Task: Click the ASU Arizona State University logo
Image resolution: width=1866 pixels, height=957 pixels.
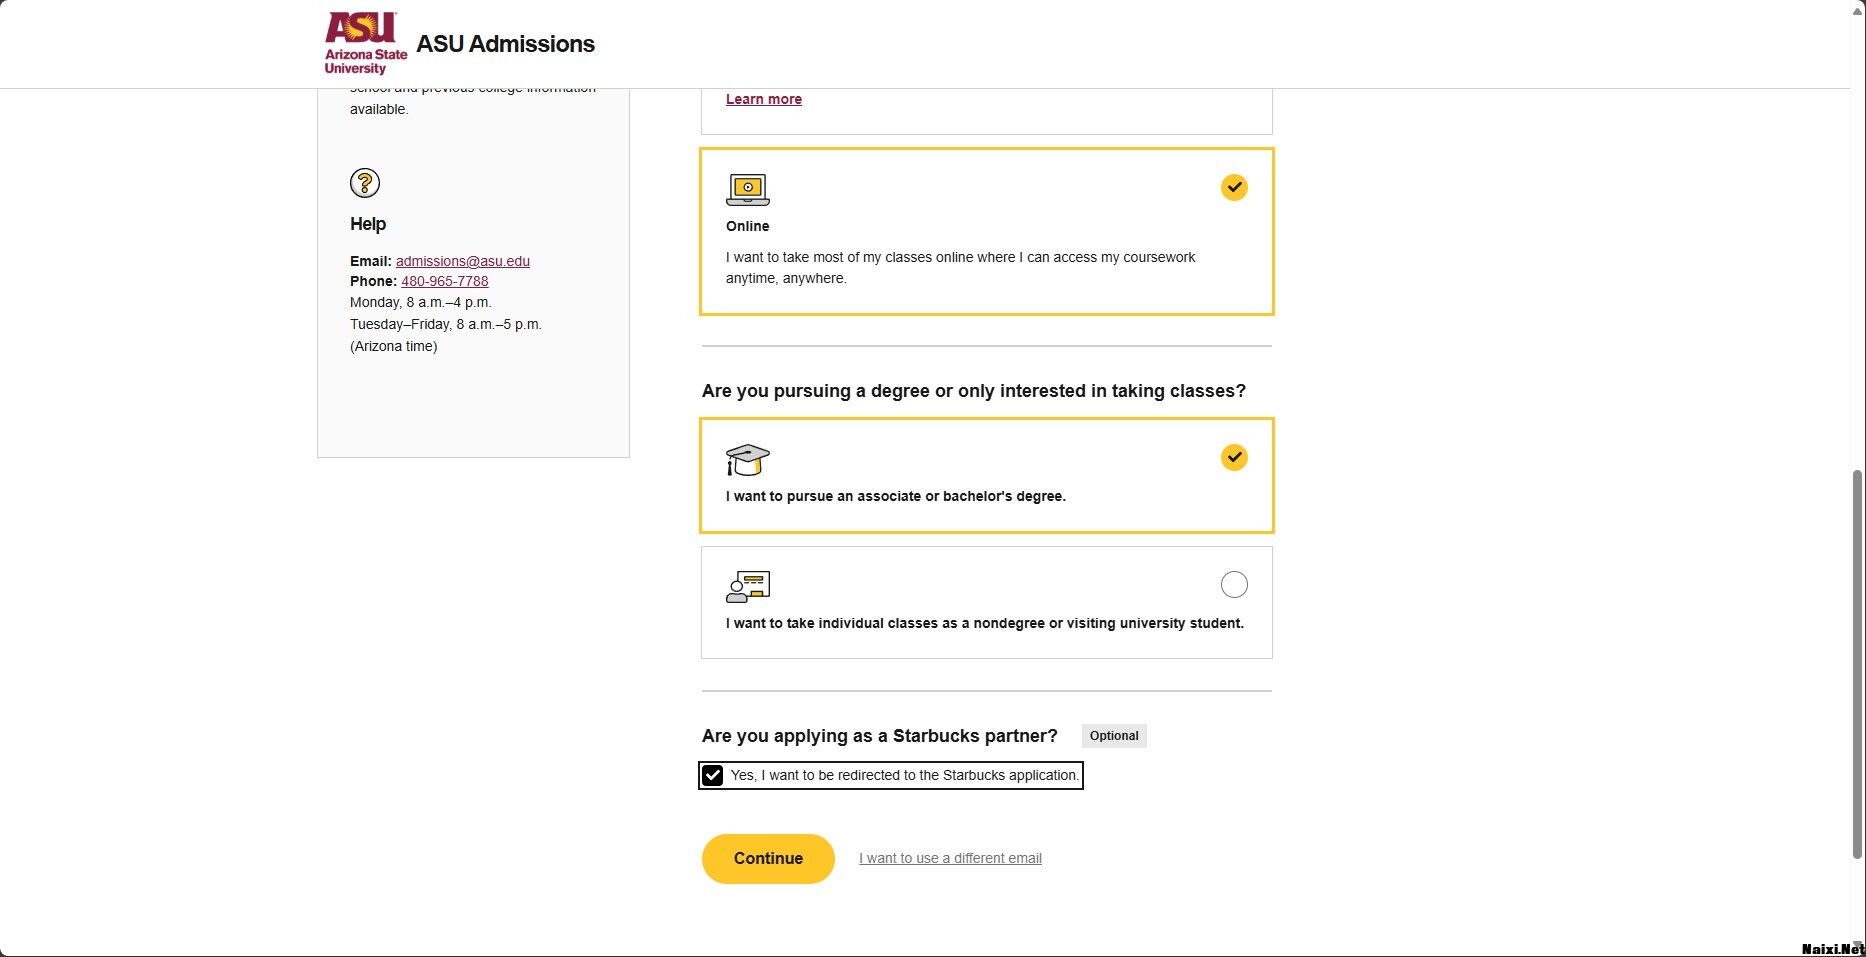Action: (365, 43)
